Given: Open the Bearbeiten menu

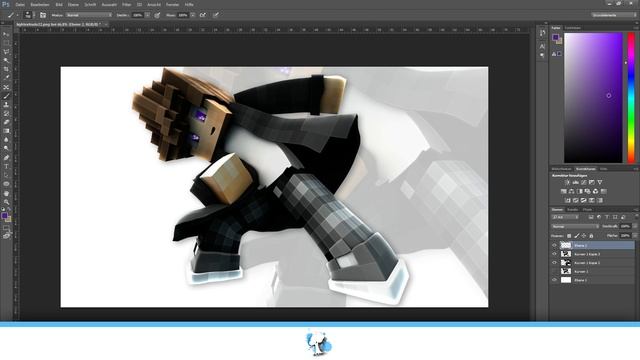Looking at the screenshot, I should tap(40, 4).
